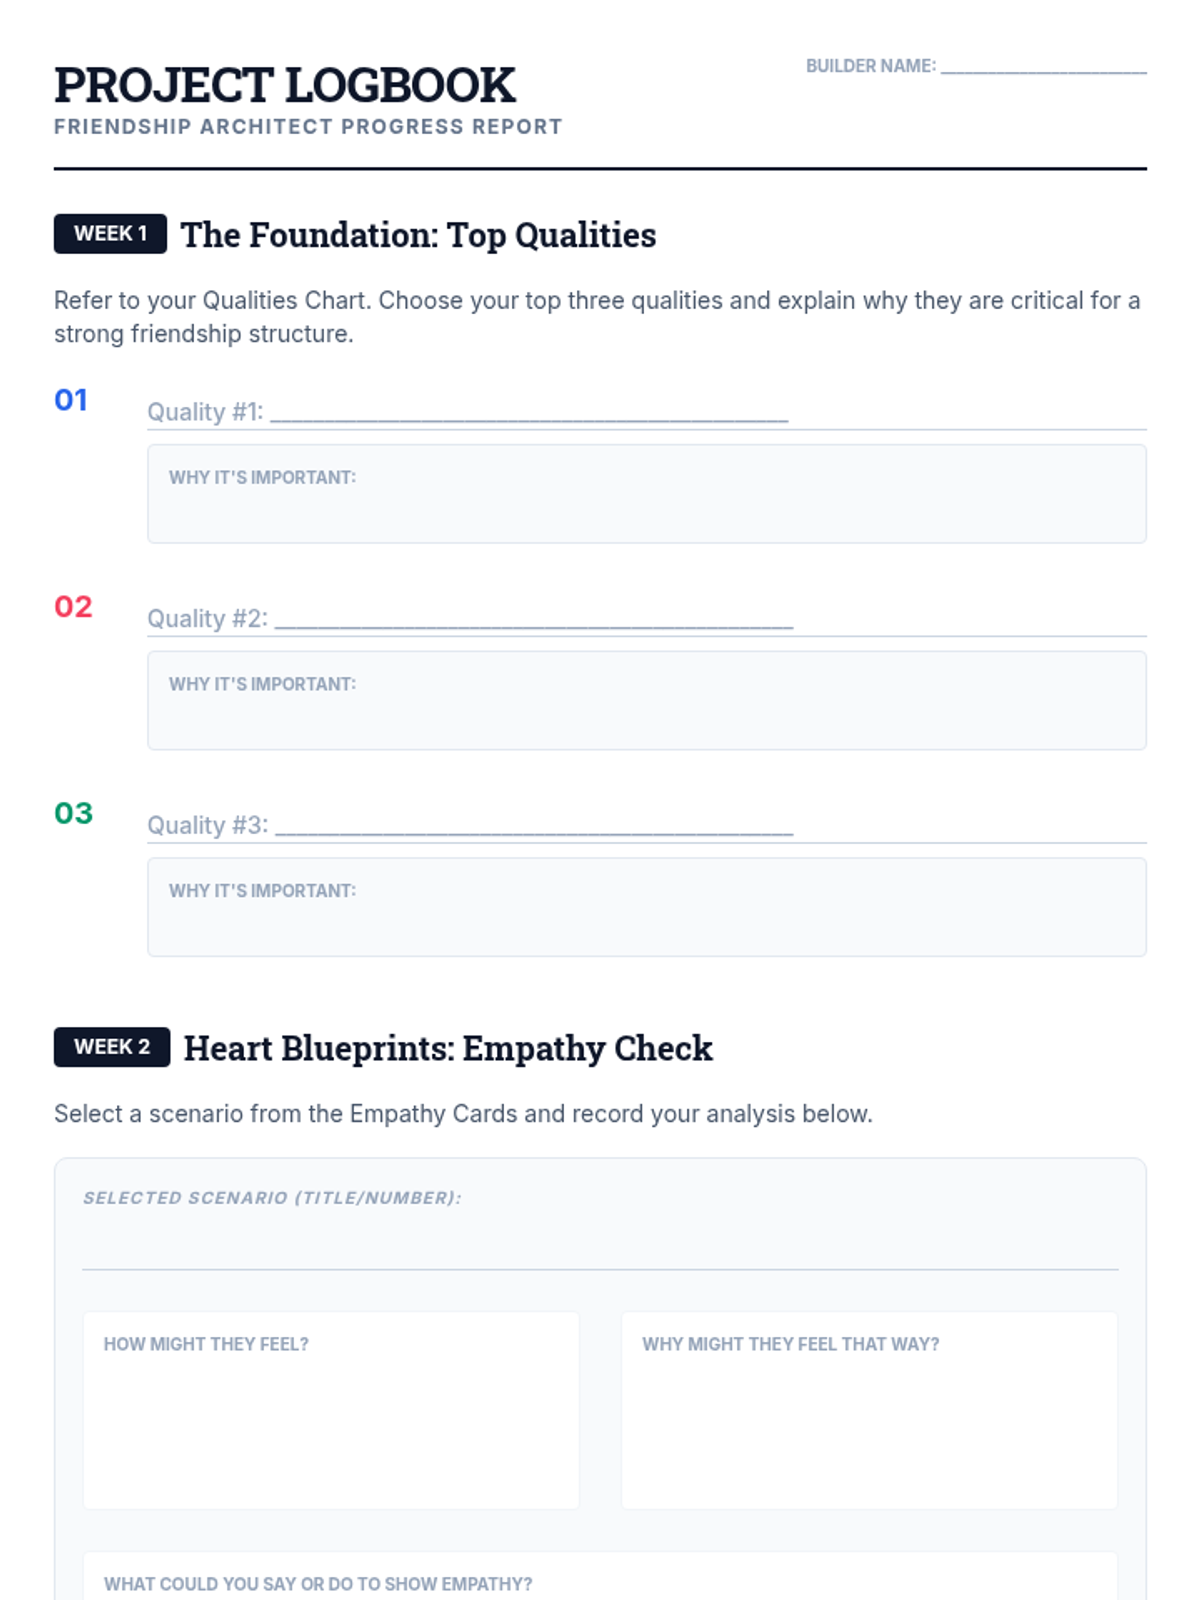Click the show empathy response box
The width and height of the screenshot is (1200, 1600).
pos(600,1578)
